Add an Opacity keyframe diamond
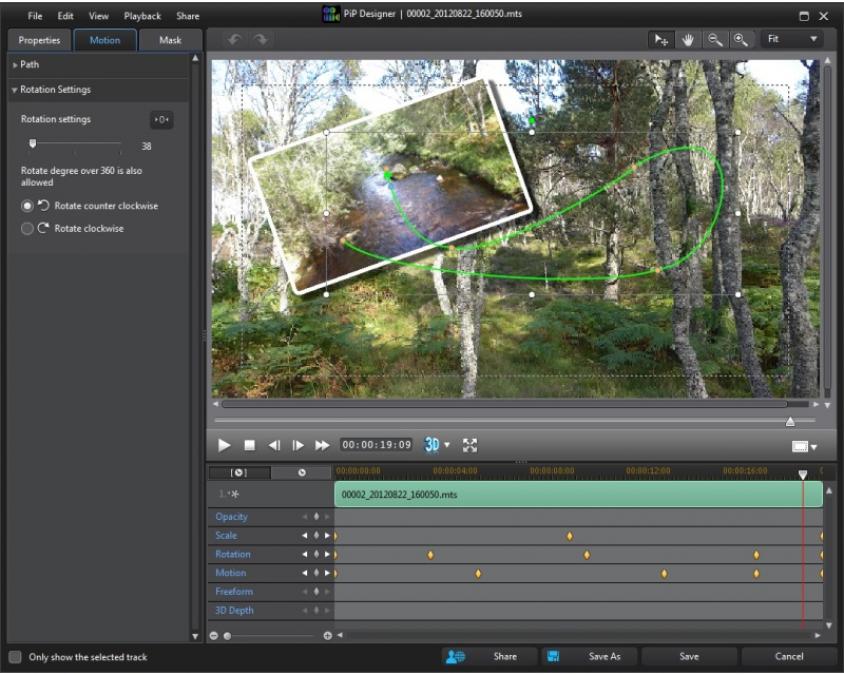 point(316,517)
